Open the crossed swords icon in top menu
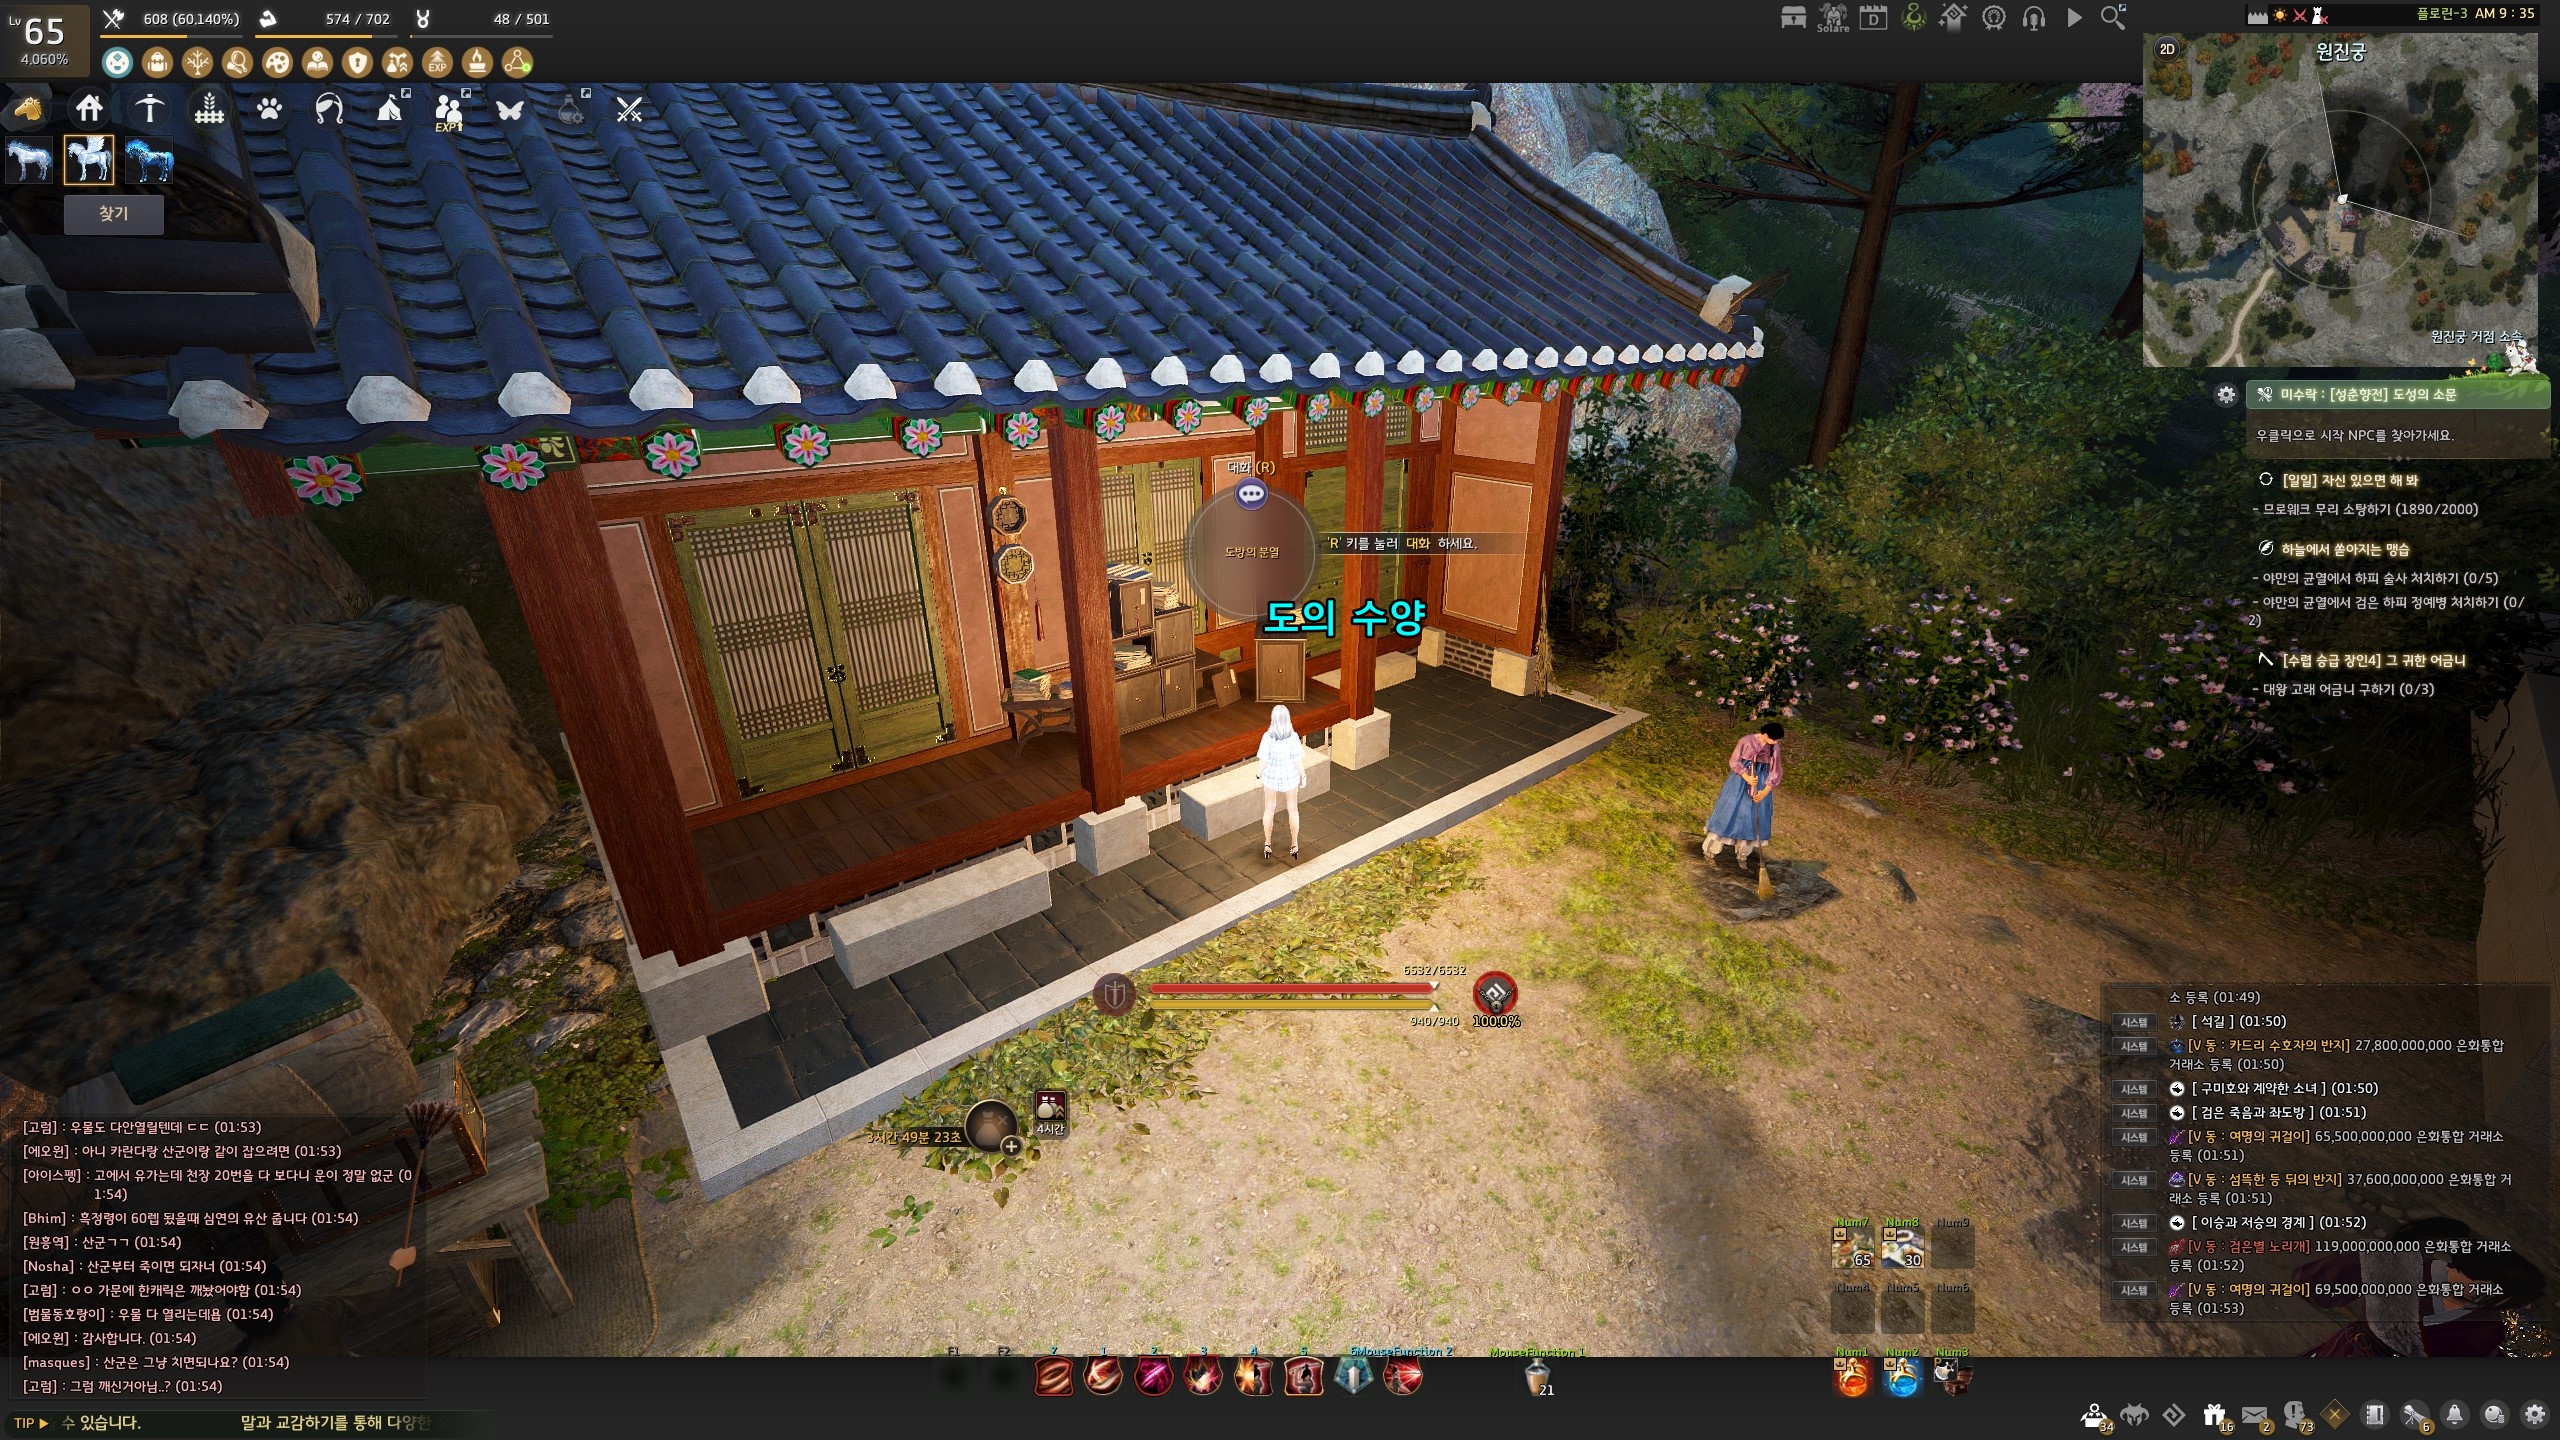2560x1440 pixels. (x=629, y=109)
